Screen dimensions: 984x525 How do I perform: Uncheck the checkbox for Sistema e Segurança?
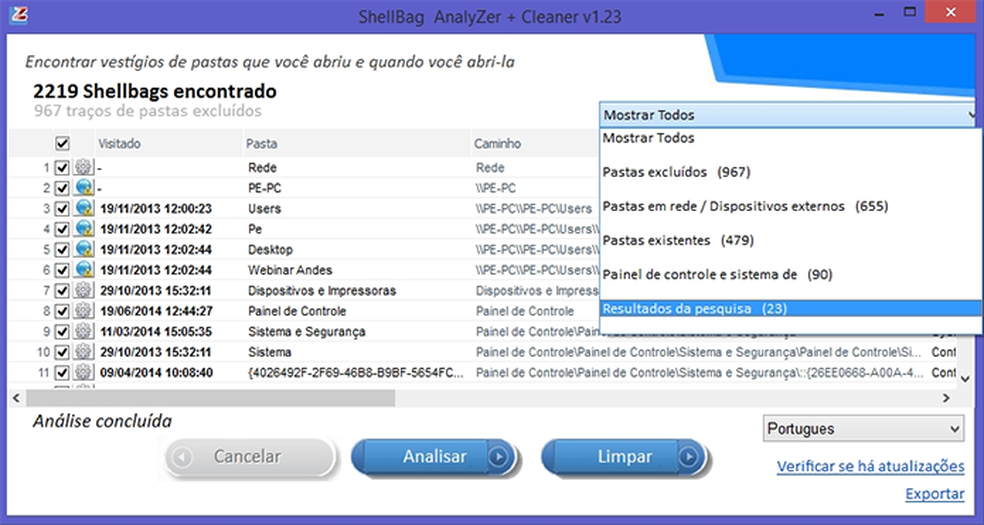pyautogui.click(x=62, y=331)
